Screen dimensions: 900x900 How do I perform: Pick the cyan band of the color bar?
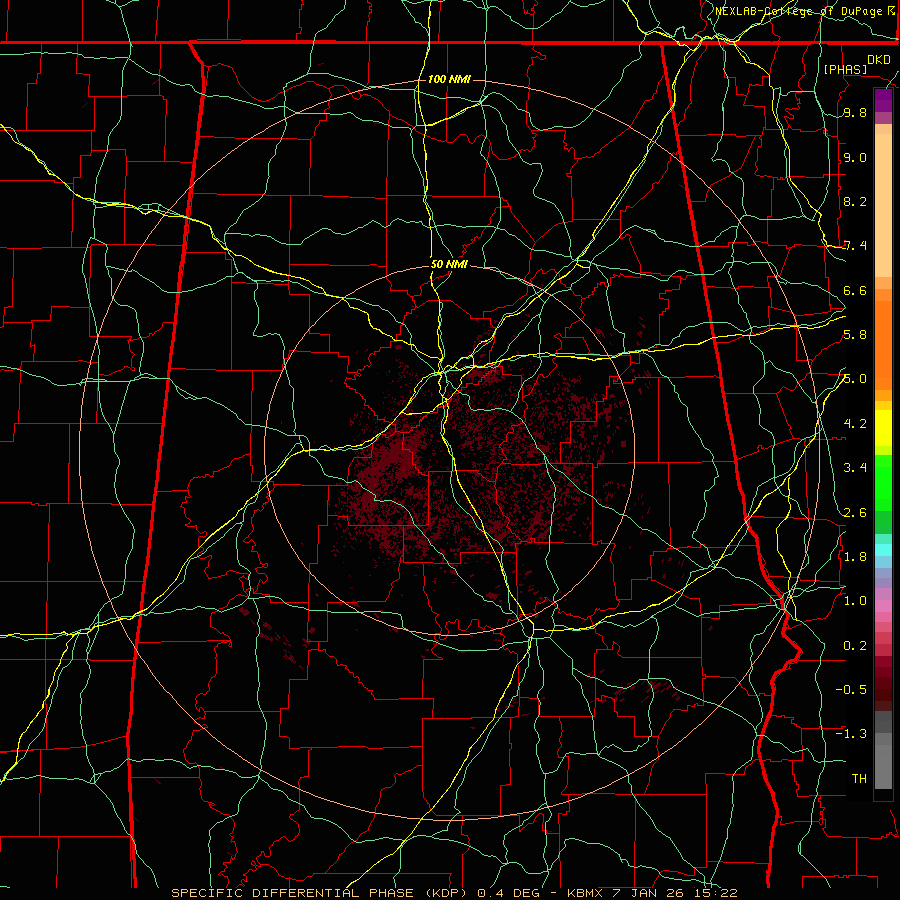point(883,550)
